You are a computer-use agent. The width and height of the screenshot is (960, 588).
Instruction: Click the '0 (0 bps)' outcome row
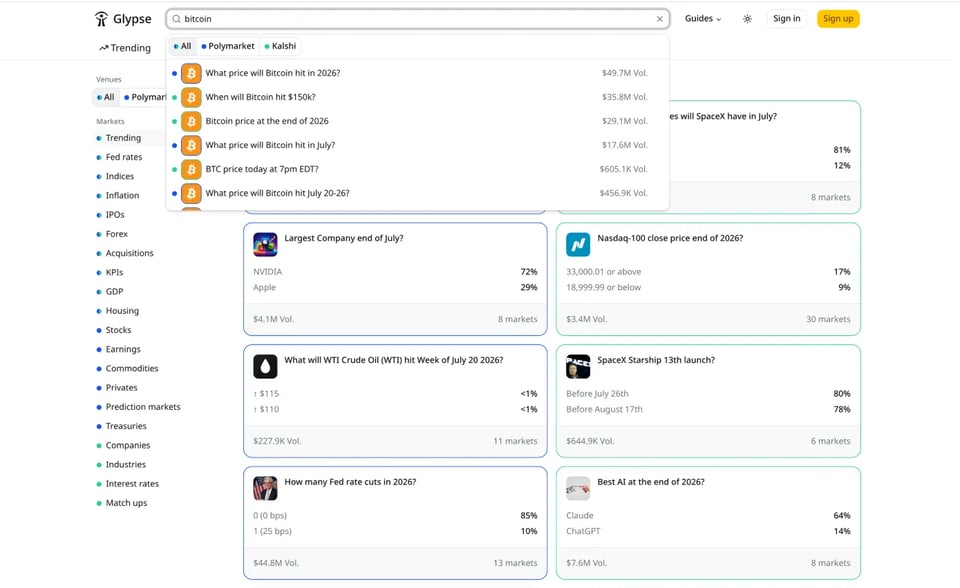(395, 516)
